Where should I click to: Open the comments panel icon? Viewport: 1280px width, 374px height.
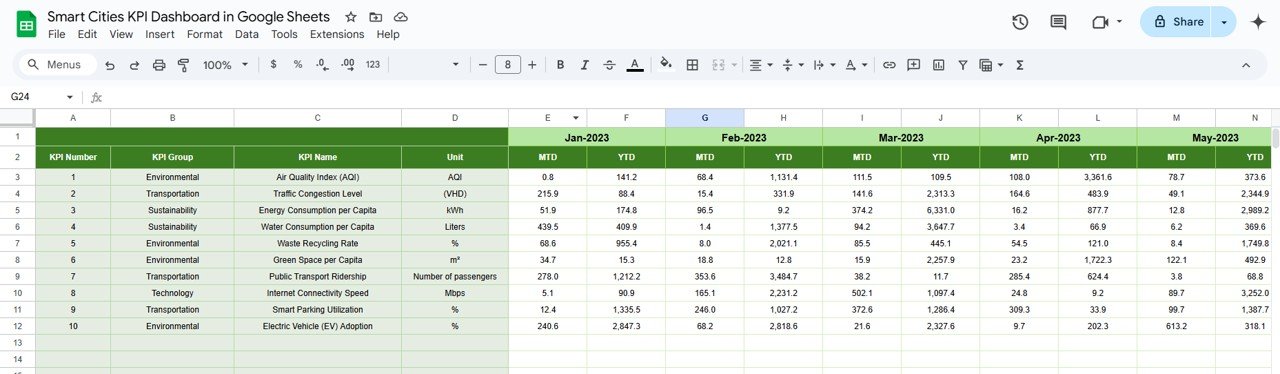pos(1058,22)
